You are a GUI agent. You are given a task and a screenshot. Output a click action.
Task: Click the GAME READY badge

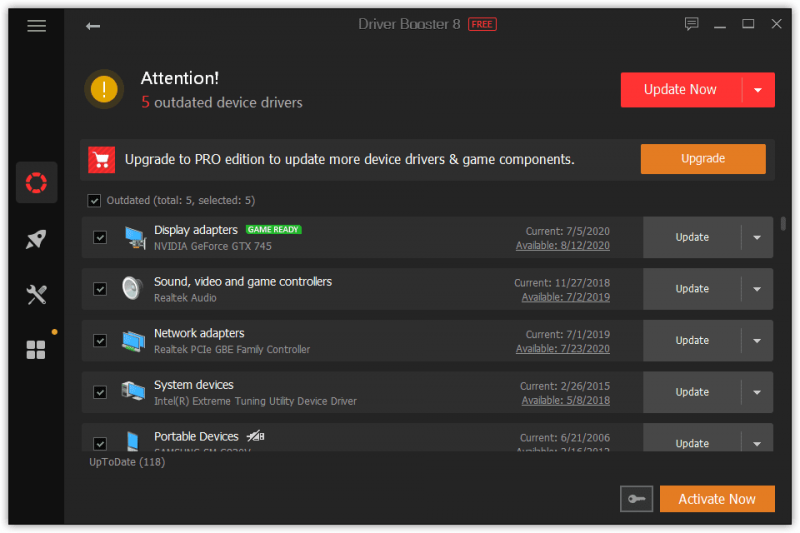point(273,230)
